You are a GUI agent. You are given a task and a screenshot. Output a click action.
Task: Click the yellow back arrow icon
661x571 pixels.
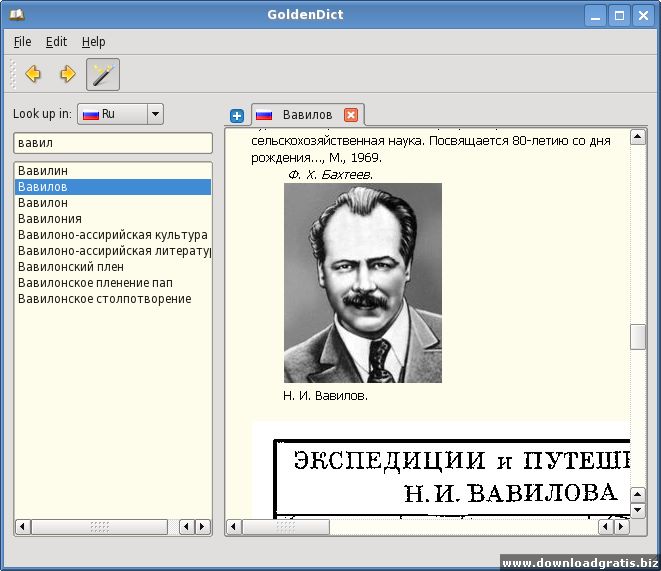(33, 74)
